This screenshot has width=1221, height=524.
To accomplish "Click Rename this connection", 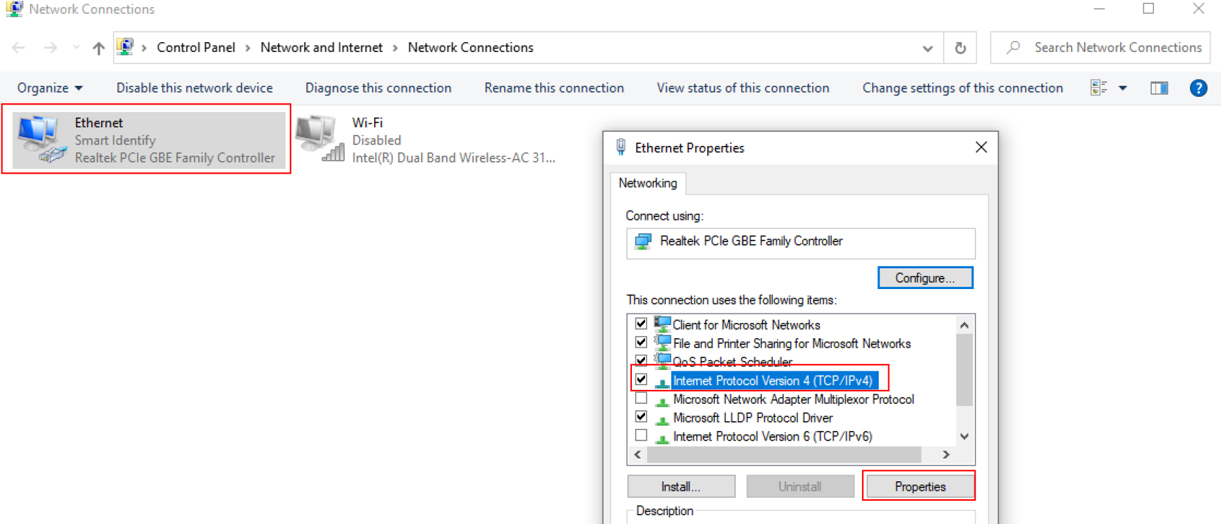I will tap(554, 88).
